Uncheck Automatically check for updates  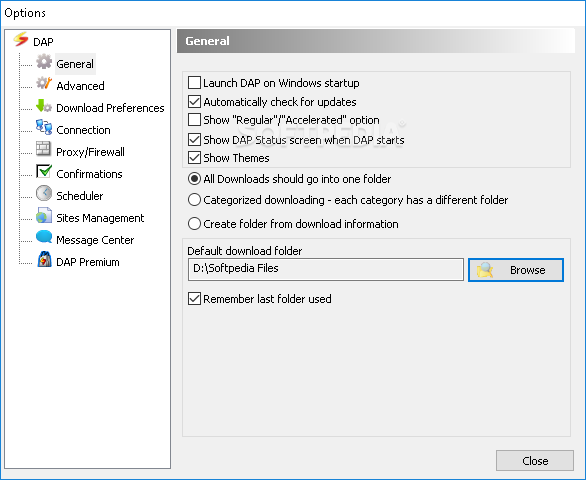[x=194, y=102]
